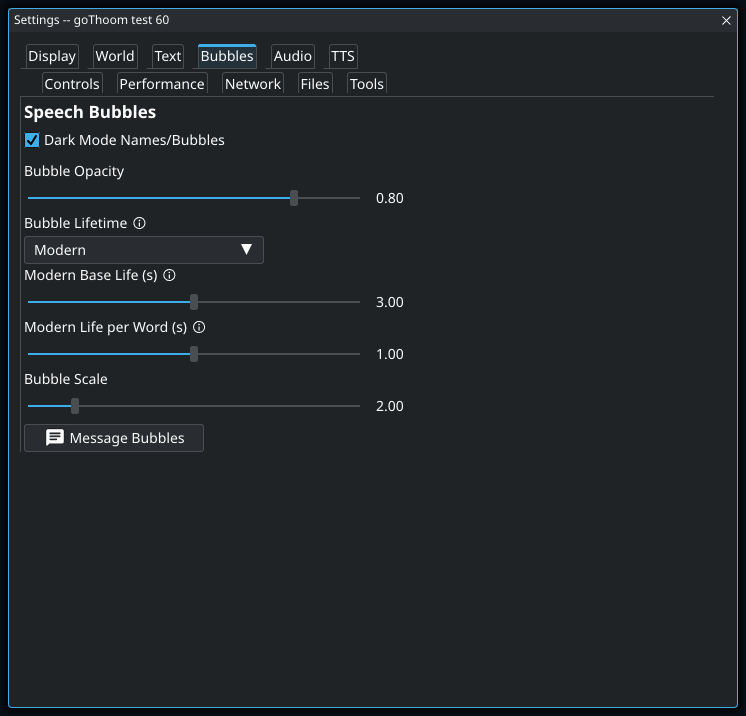Viewport: 746px width, 716px height.
Task: Click the Modern Life per Word info icon
Action: click(199, 327)
